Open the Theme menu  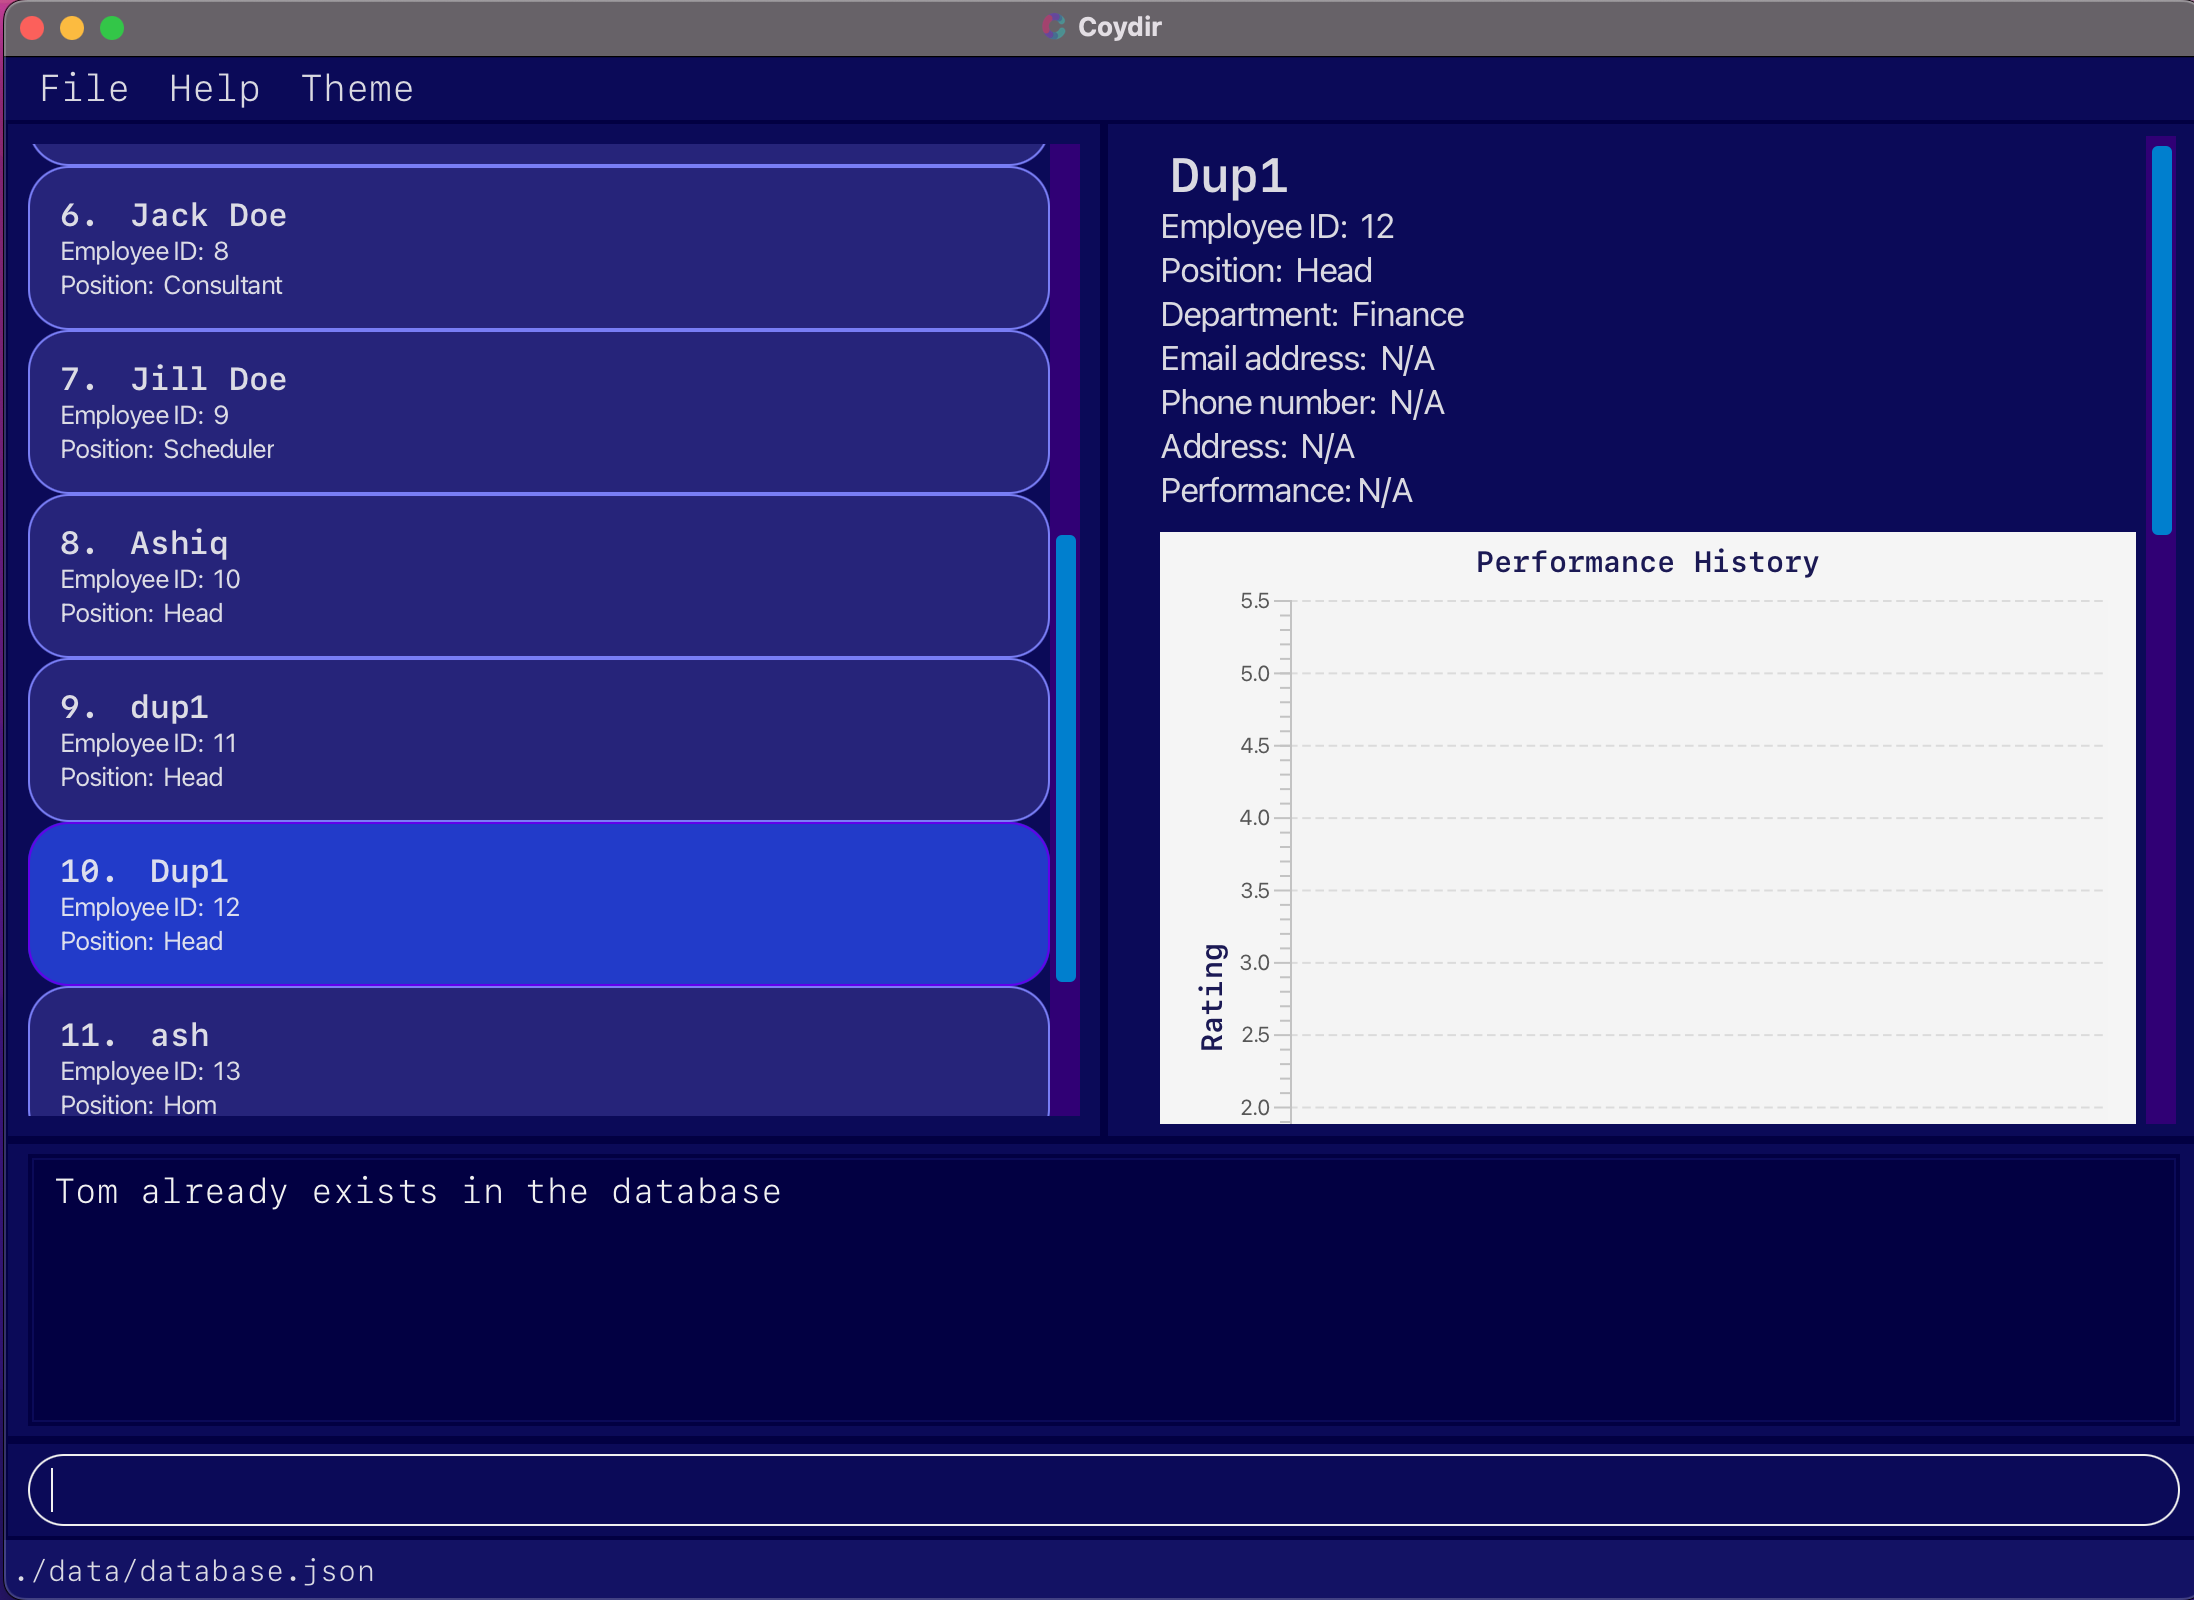[x=357, y=89]
